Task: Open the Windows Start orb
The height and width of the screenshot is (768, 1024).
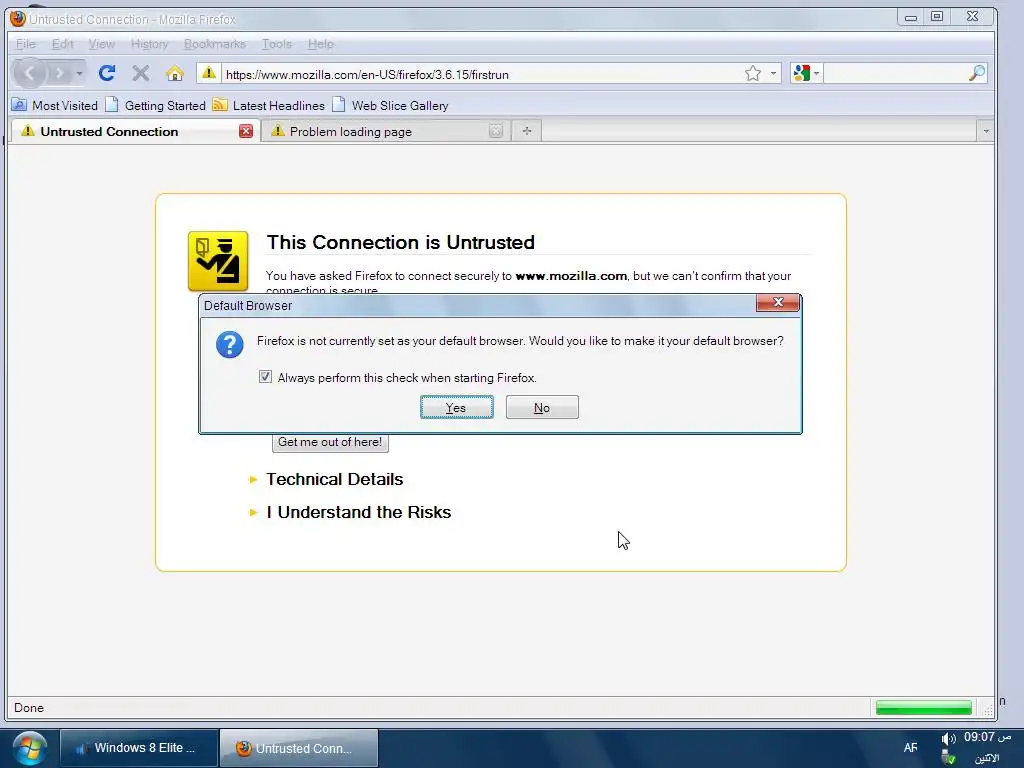Action: pyautogui.click(x=27, y=748)
